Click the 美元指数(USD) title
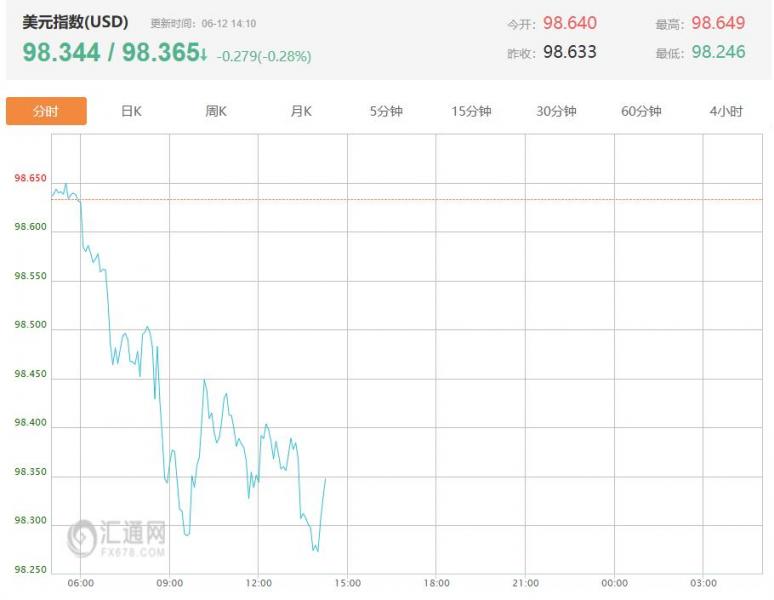Screen dimensions: 774x600 tap(75, 22)
